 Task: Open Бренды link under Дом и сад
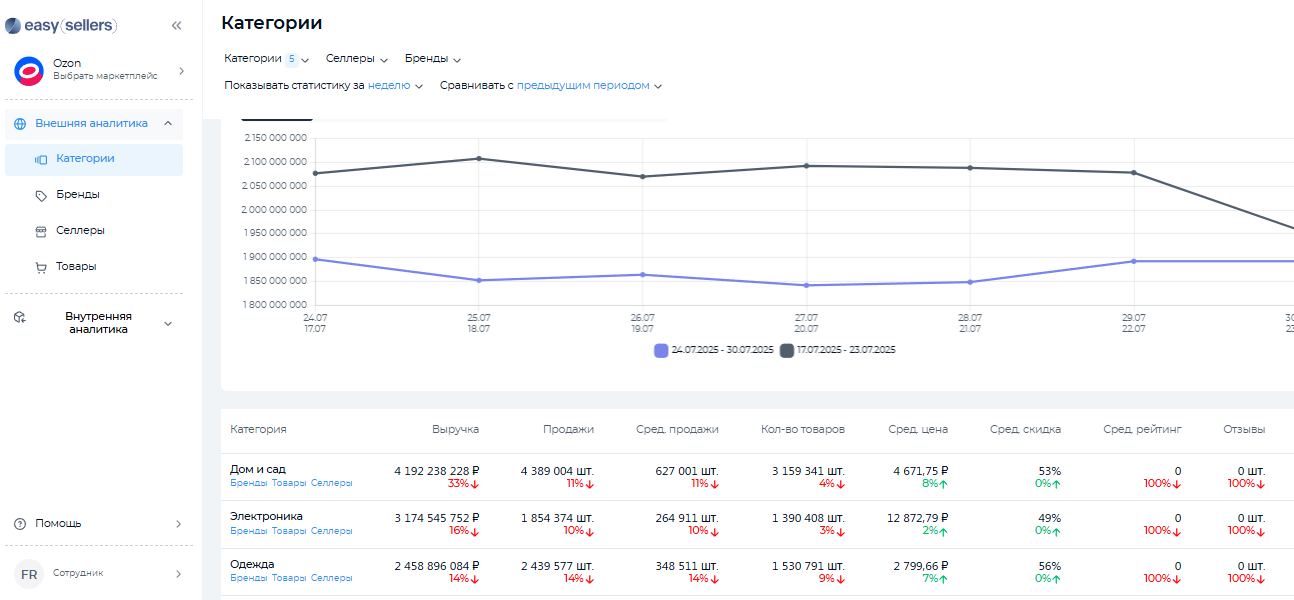[248, 483]
